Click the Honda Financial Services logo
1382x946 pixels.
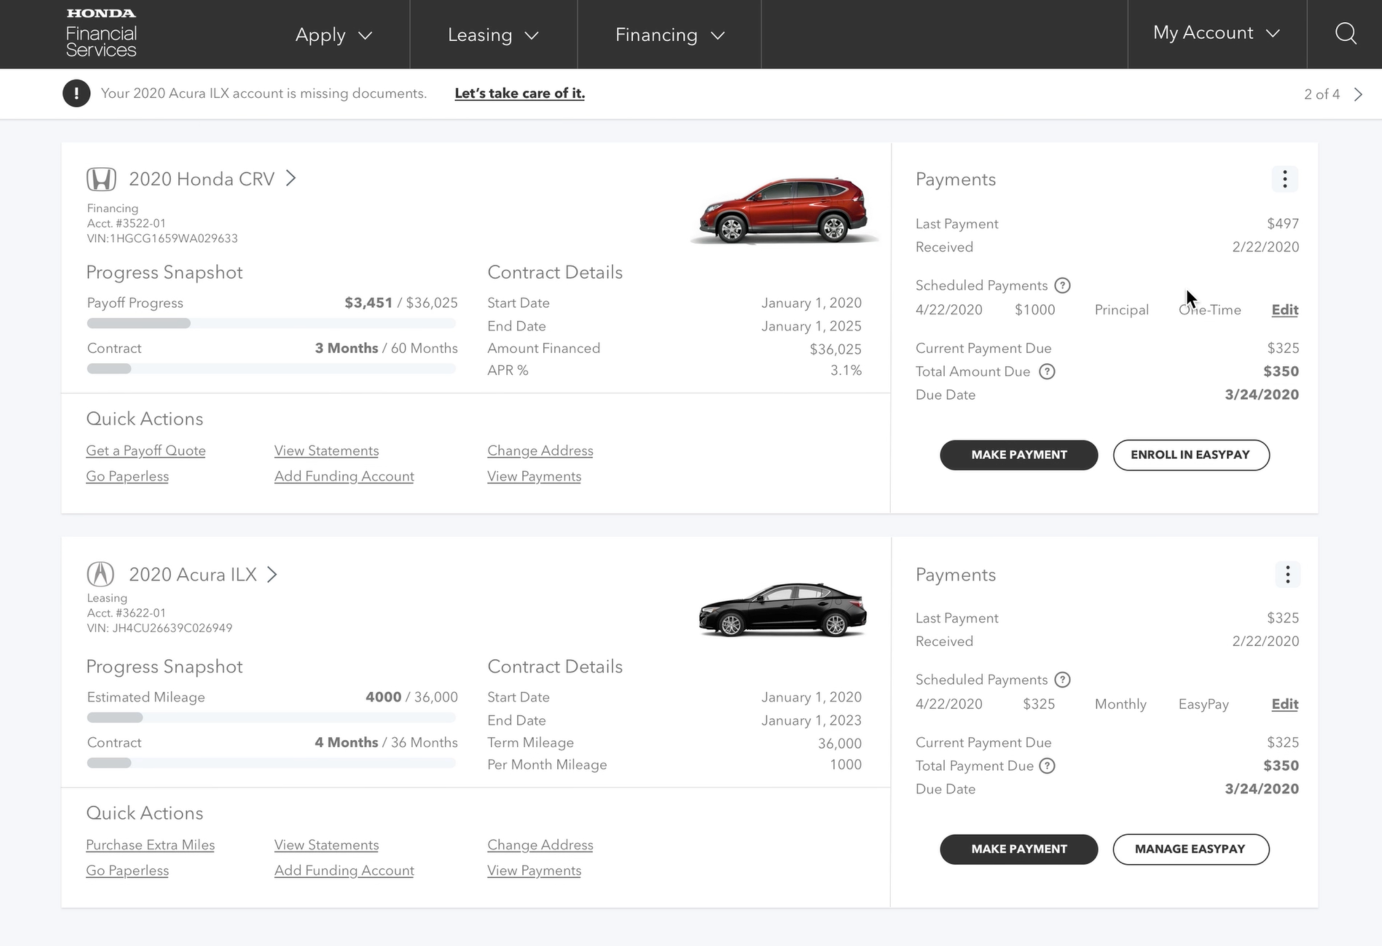coord(101,33)
